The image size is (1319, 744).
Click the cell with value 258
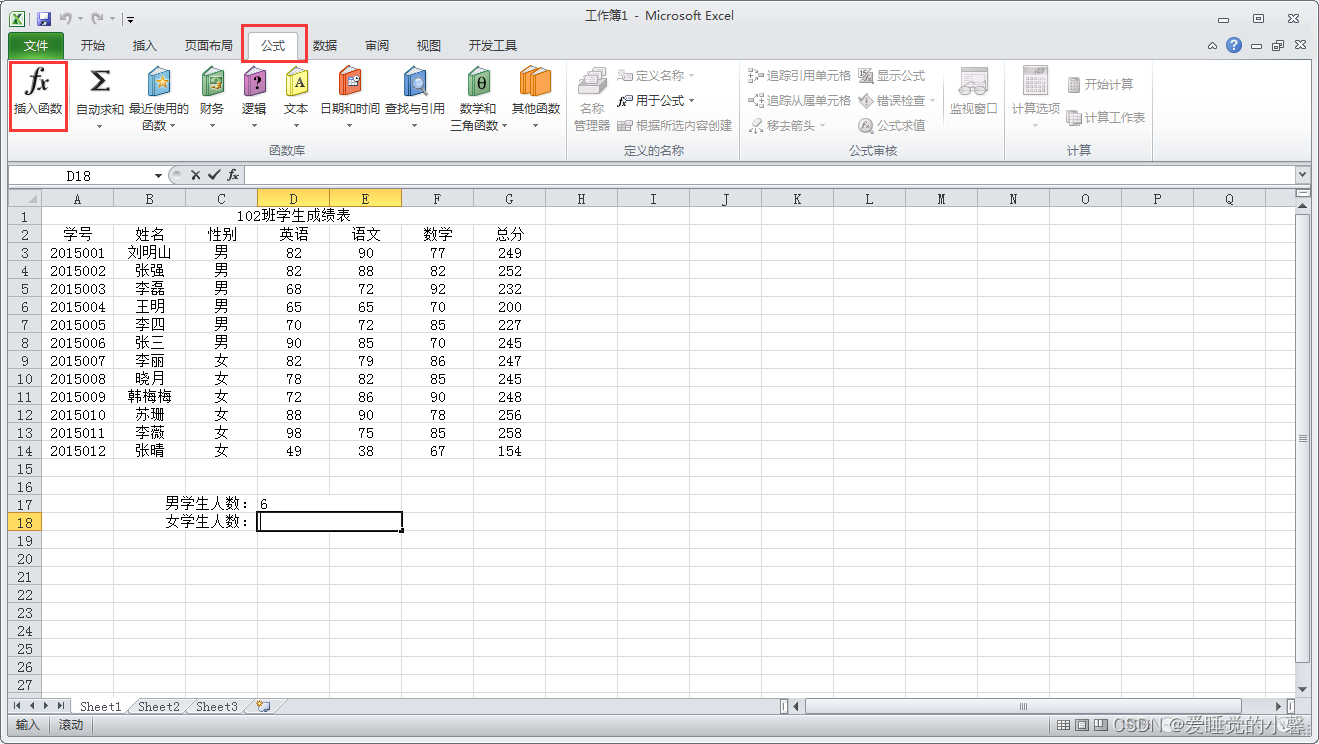tap(510, 433)
